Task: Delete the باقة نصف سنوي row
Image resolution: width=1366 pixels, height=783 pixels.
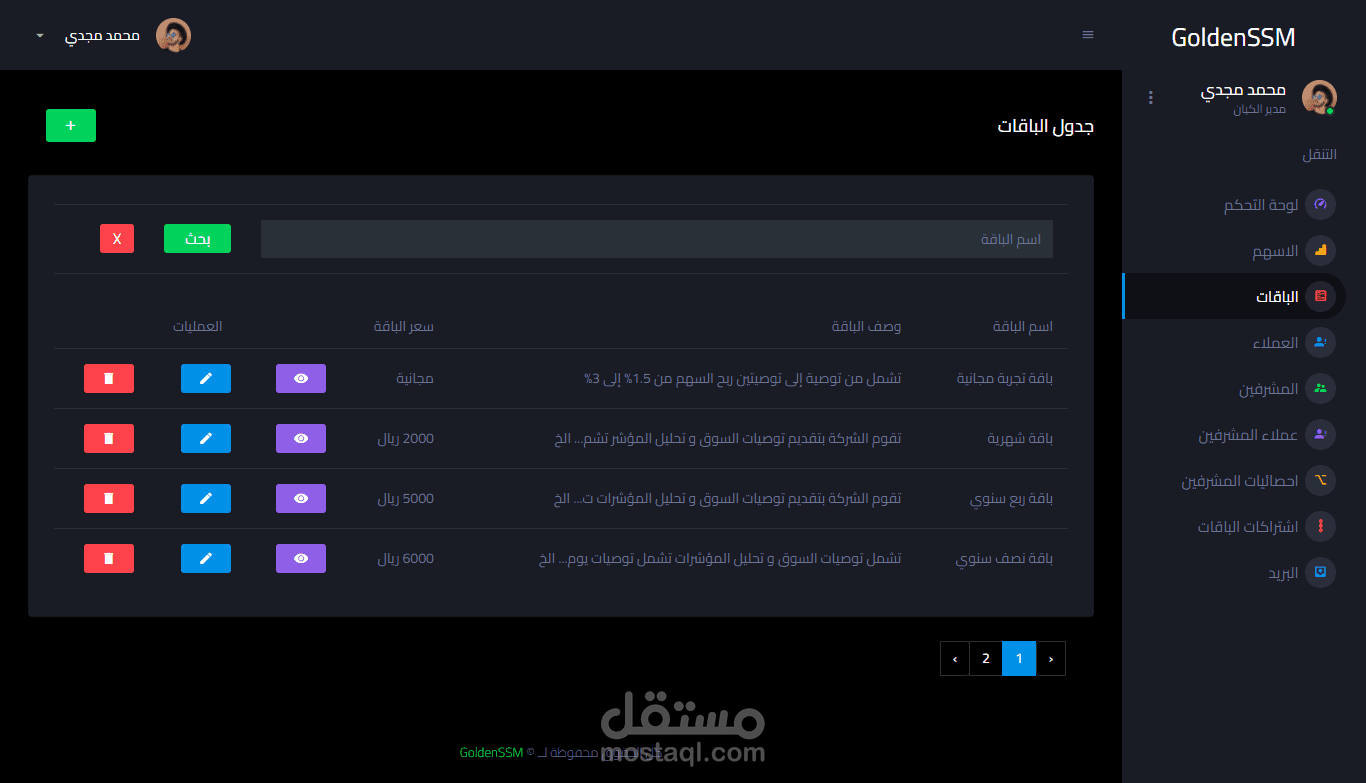Action: point(109,559)
